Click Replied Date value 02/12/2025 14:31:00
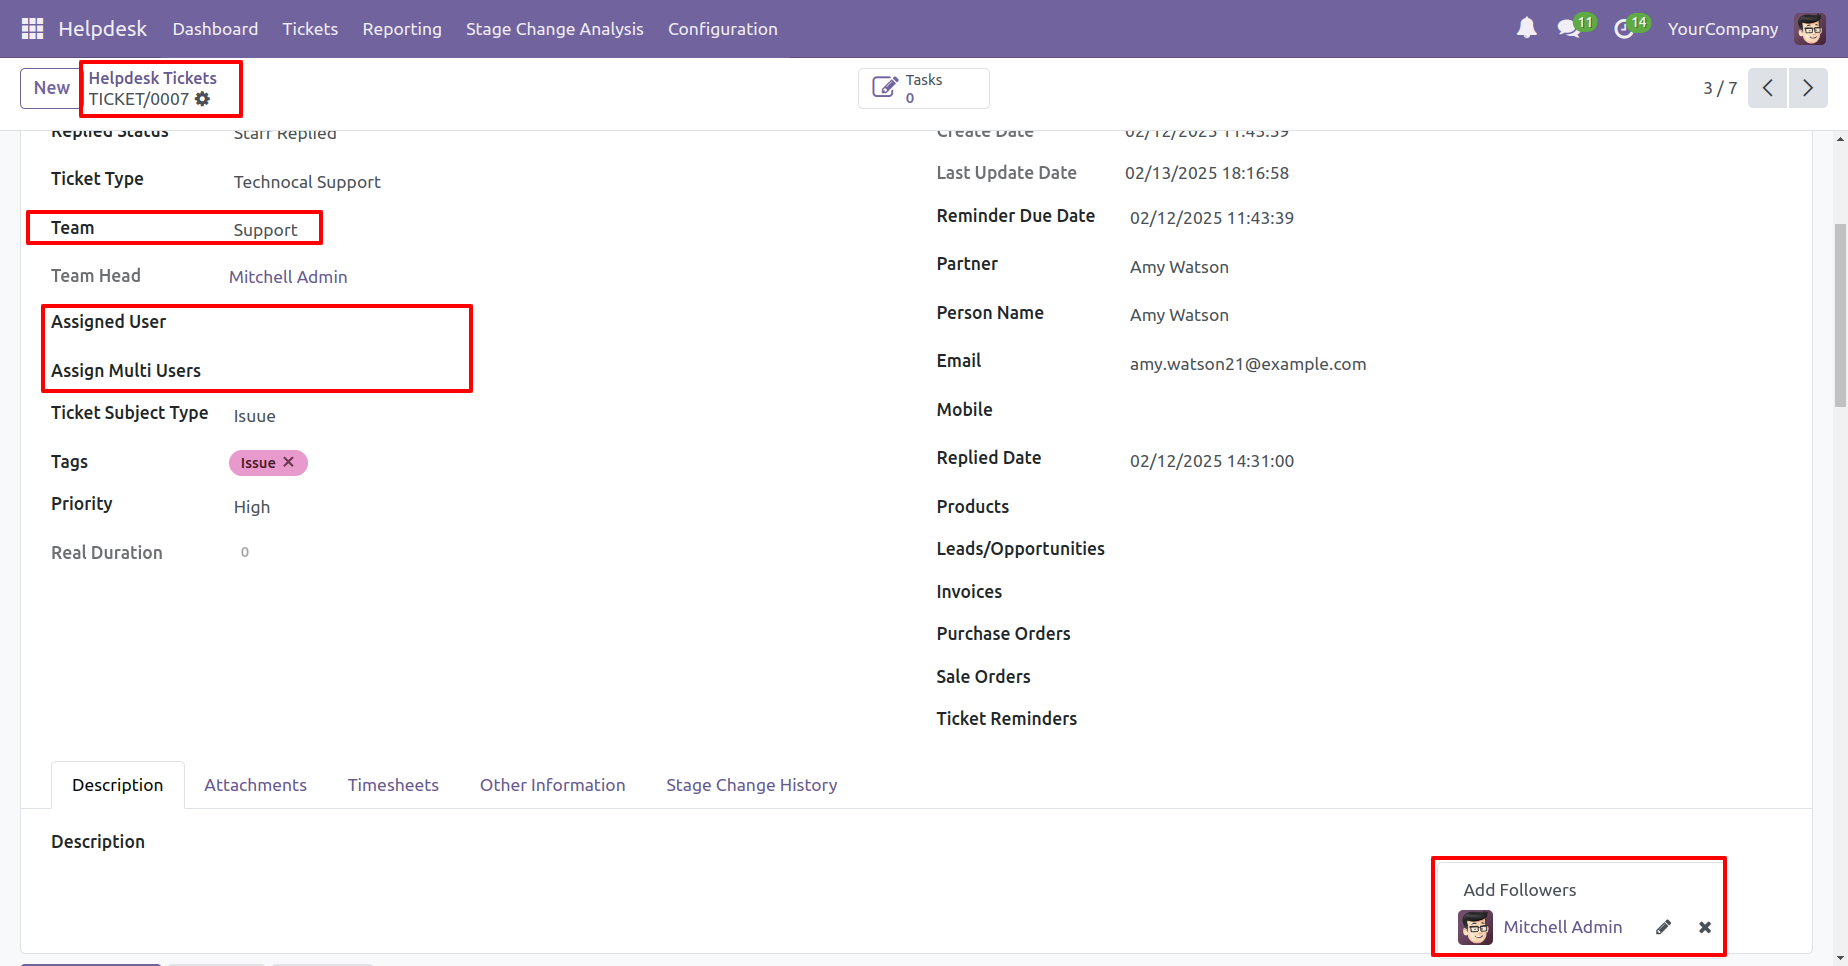This screenshot has width=1848, height=966. pos(1212,461)
